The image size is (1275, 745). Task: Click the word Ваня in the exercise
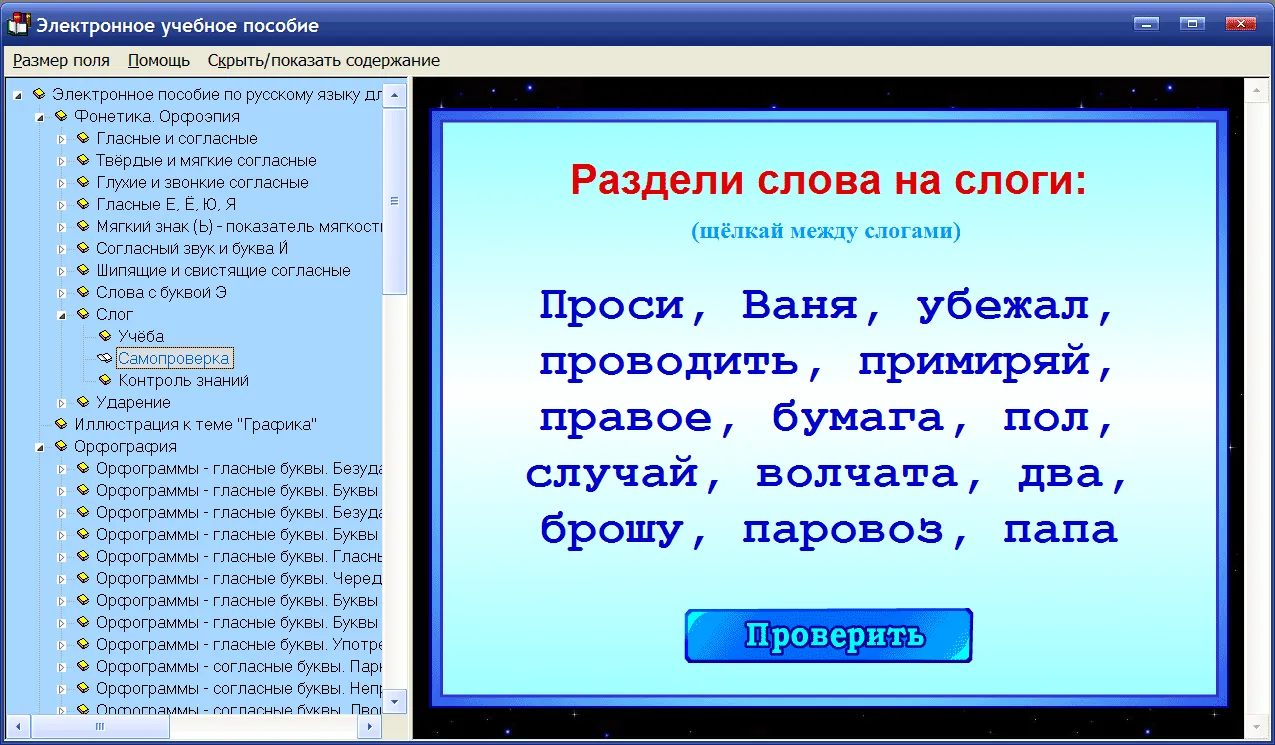(x=800, y=304)
